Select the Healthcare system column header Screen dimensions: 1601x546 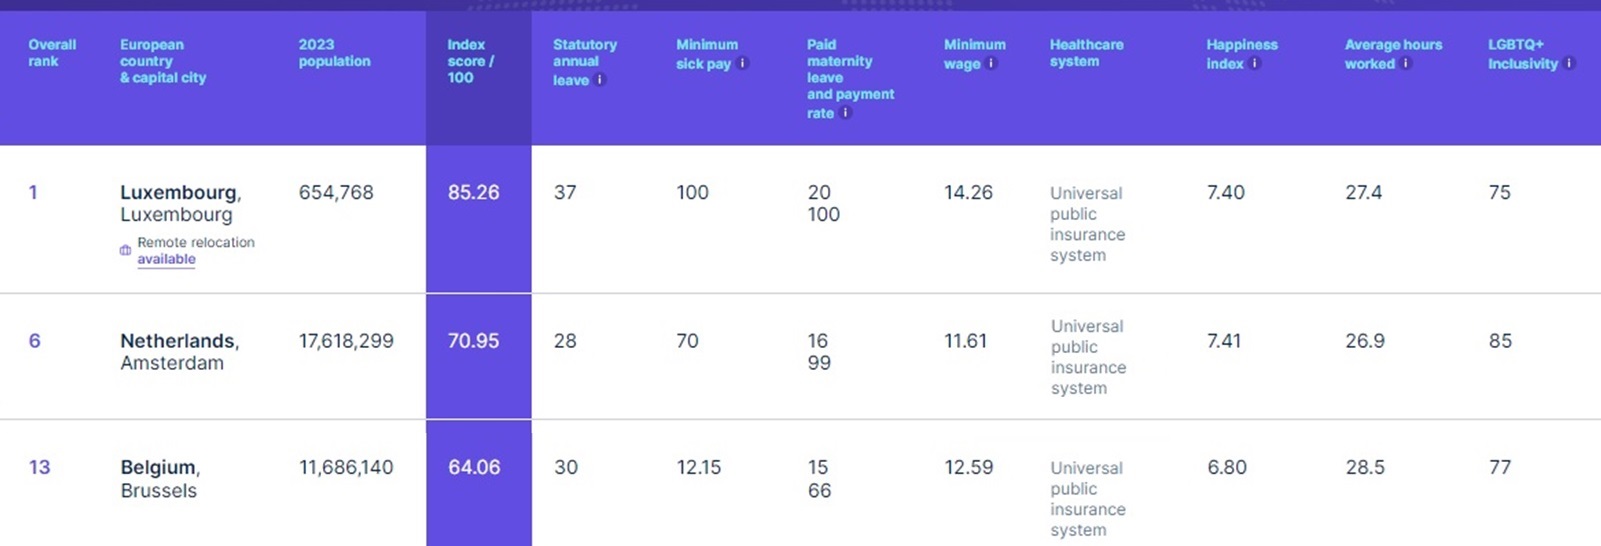tap(1086, 53)
